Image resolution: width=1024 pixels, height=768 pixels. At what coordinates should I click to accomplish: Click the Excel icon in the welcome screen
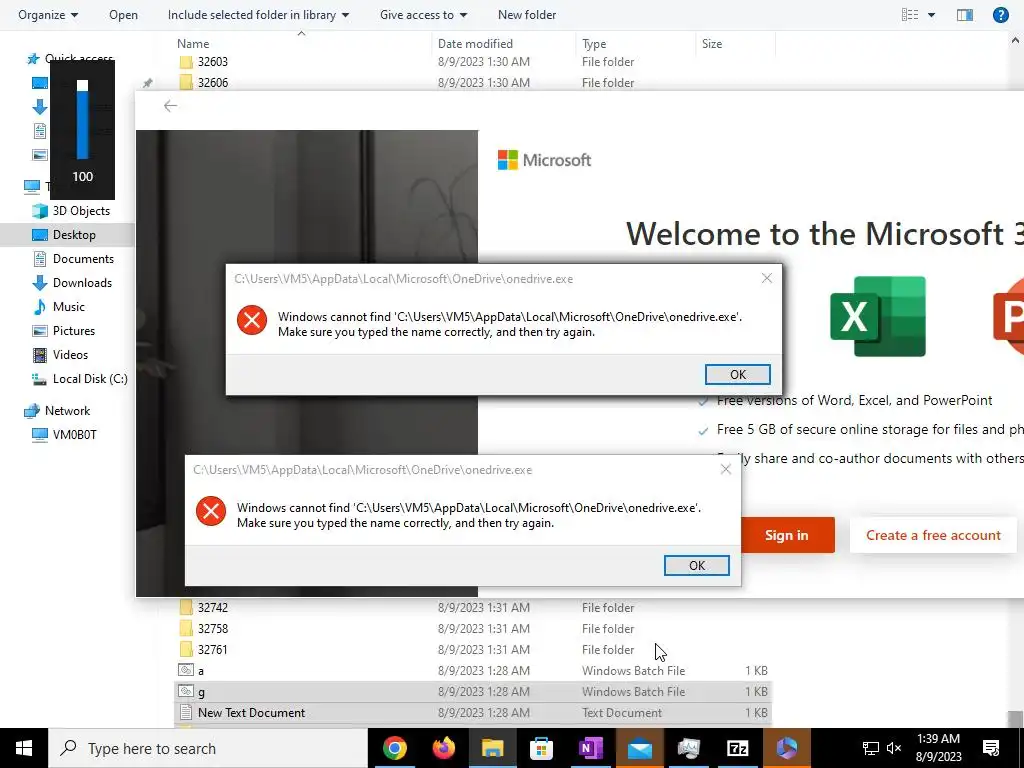coord(878,316)
